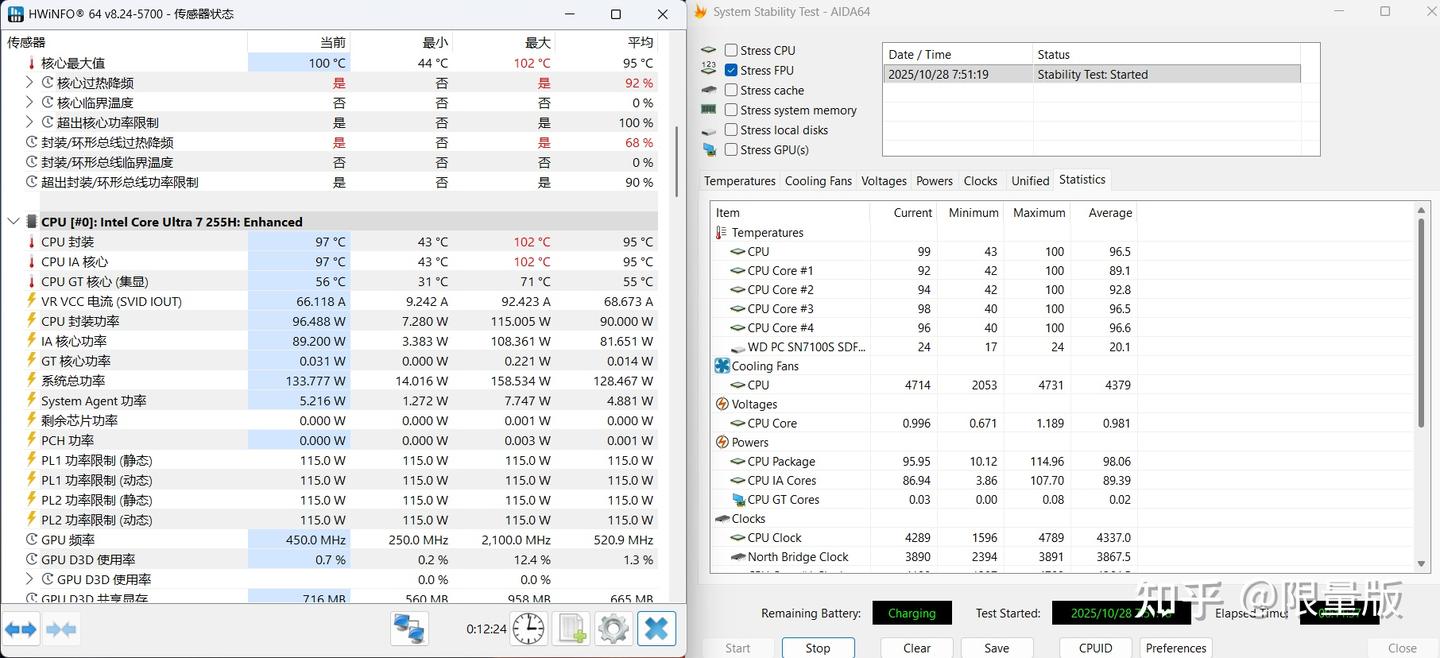The width and height of the screenshot is (1440, 658).
Task: Expand 核心临界温度 row
Action: click(x=29, y=103)
